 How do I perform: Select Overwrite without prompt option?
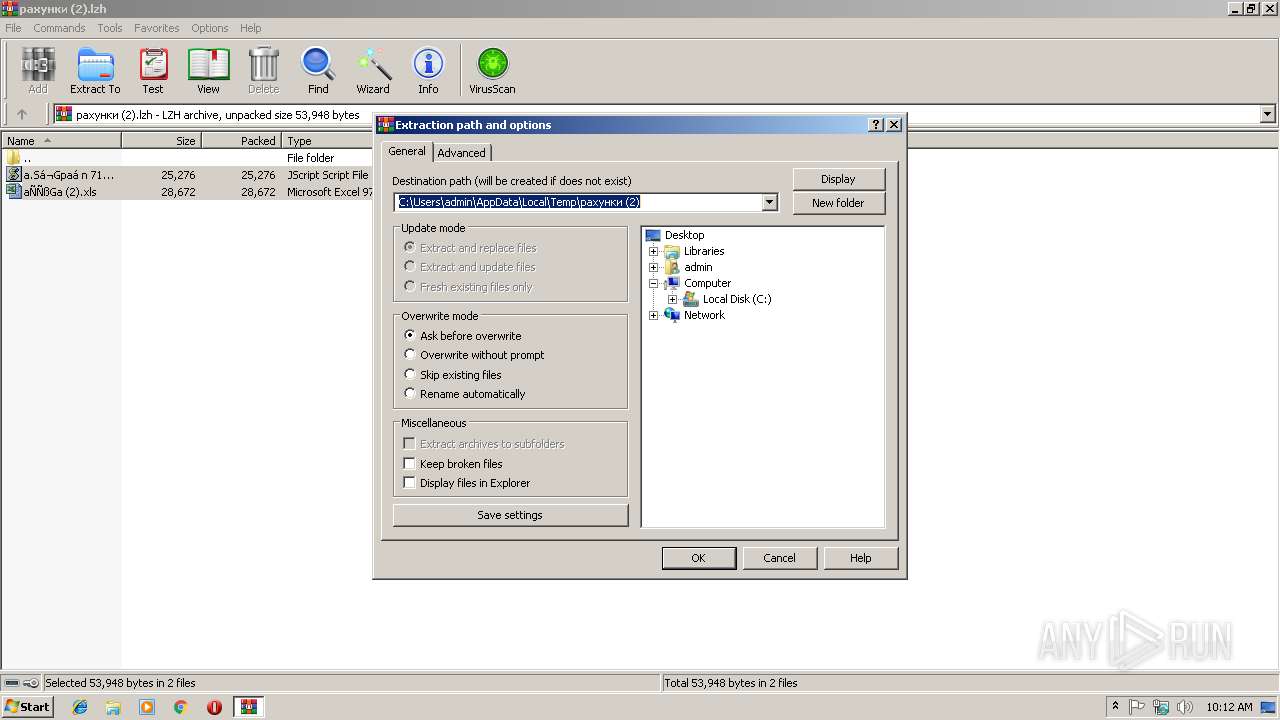coord(410,354)
